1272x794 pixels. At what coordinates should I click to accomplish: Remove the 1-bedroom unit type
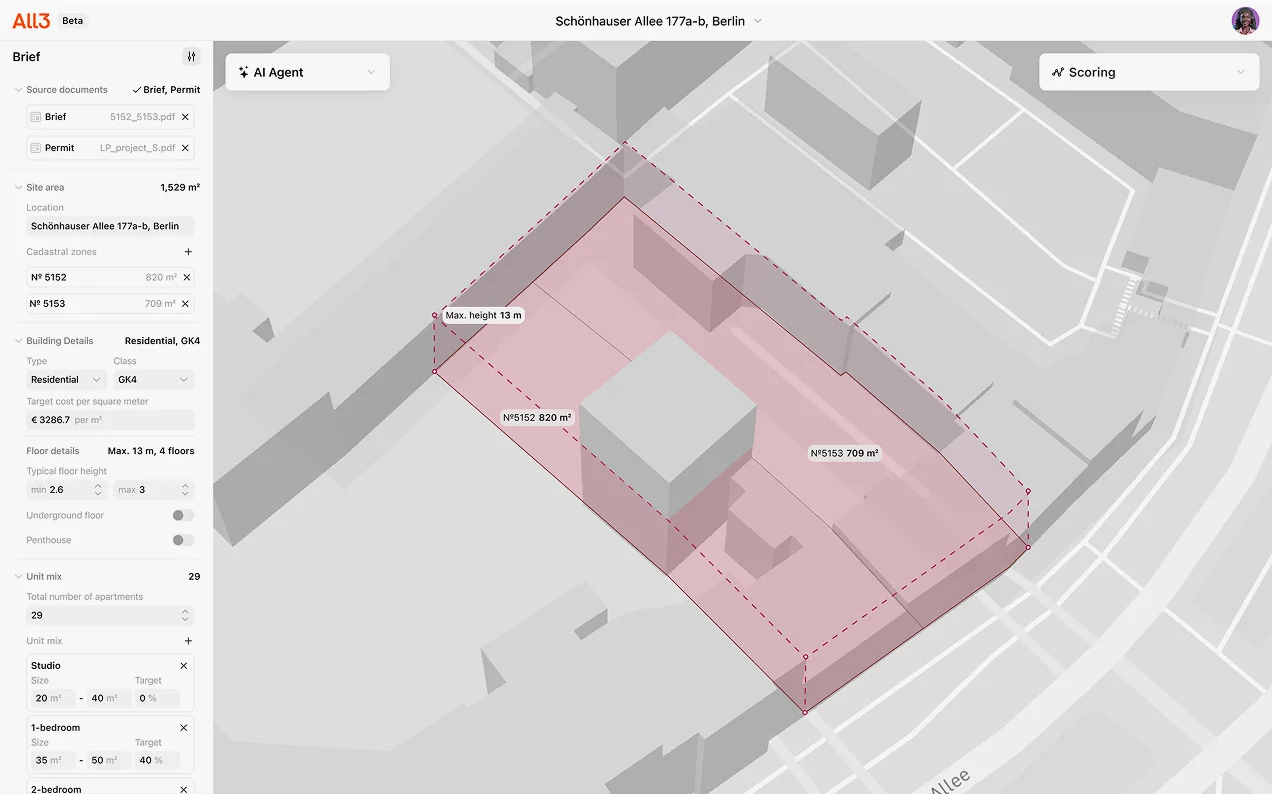[x=184, y=728]
